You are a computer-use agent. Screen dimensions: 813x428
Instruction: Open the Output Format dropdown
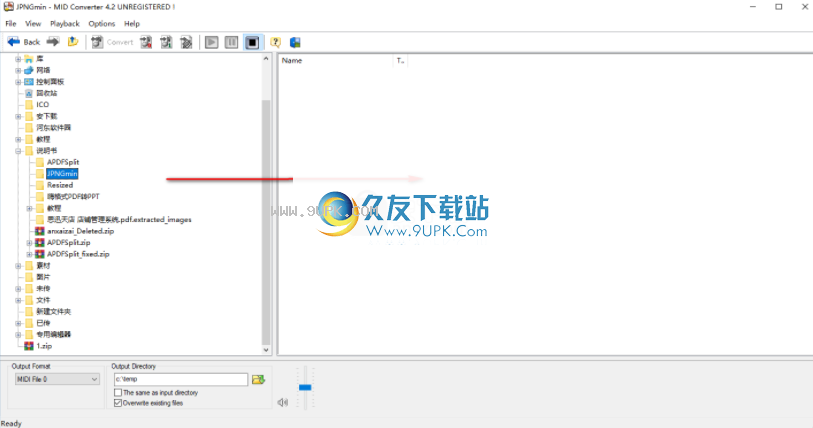[x=57, y=379]
